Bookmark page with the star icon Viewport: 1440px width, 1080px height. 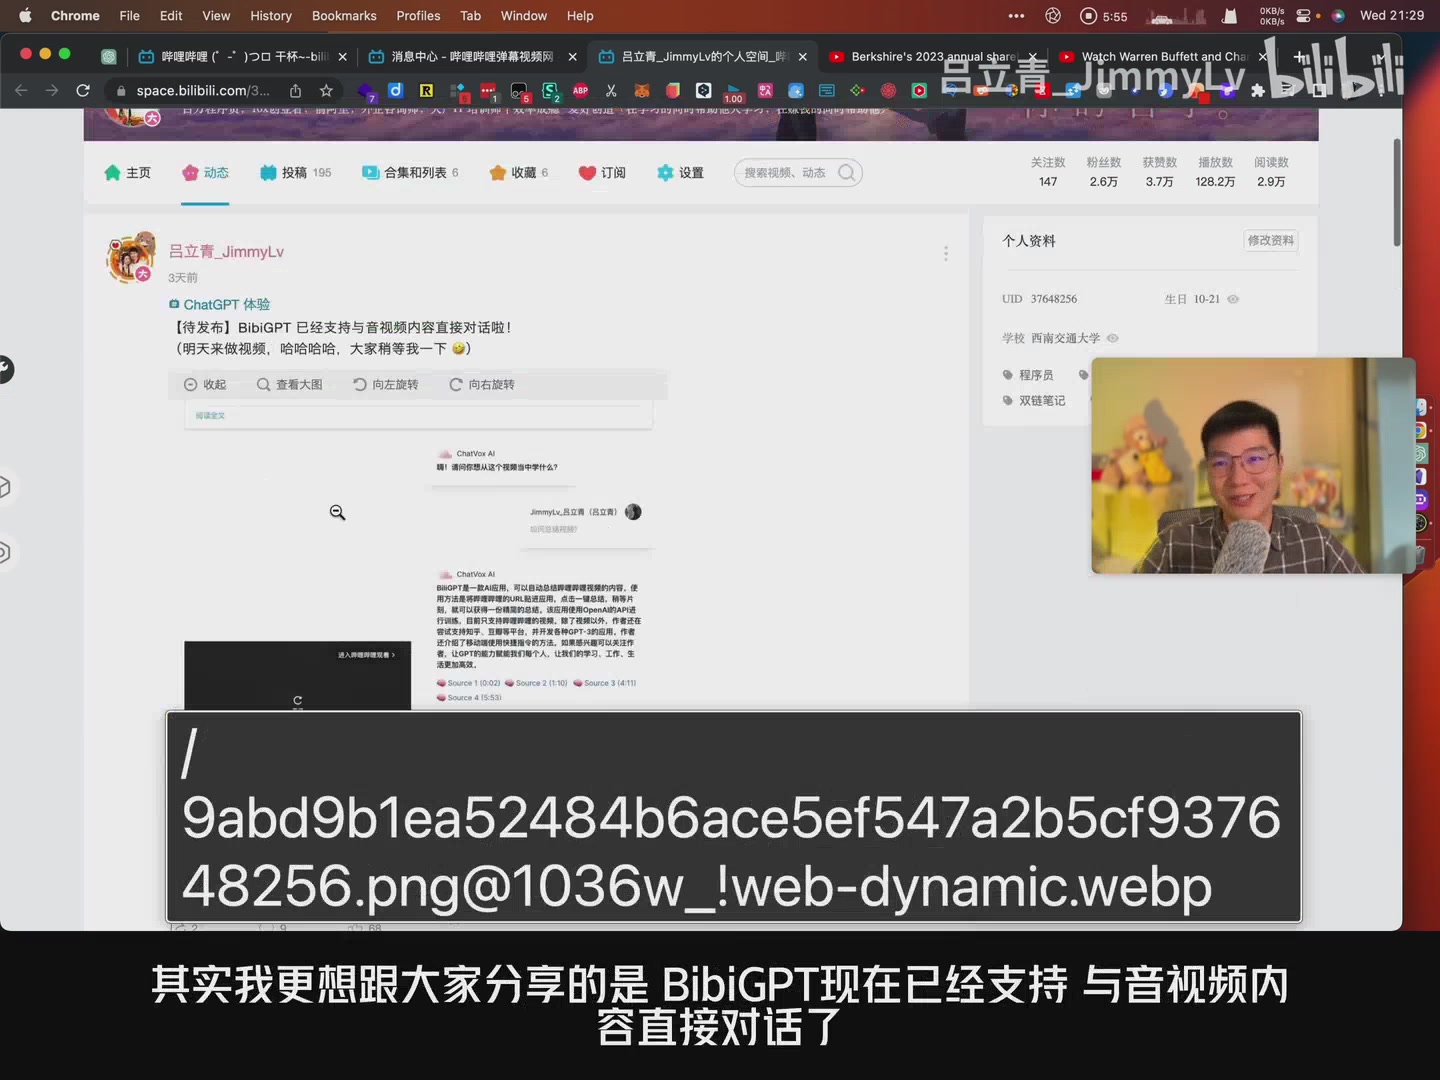click(x=326, y=91)
